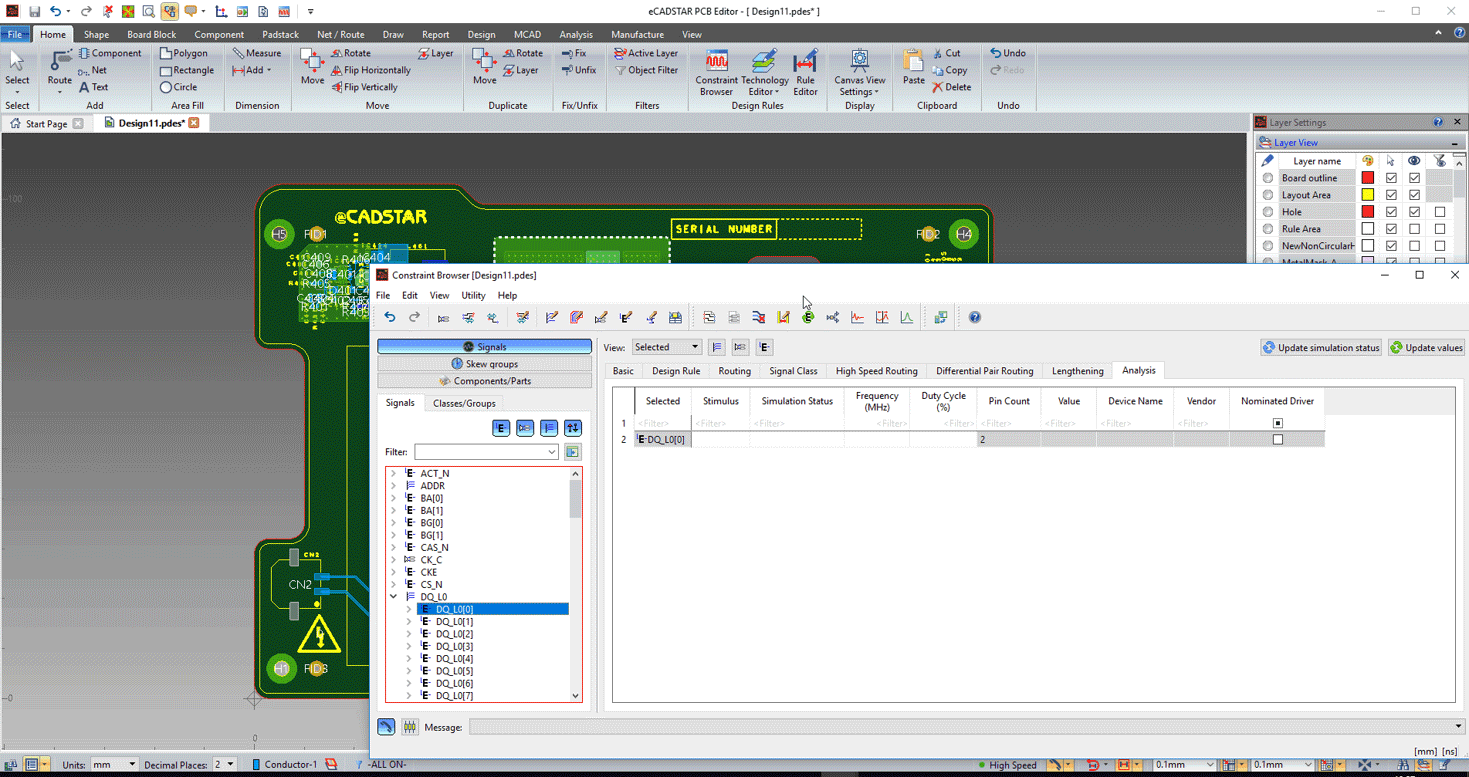Click Paste in the Clipboard group
The height and width of the screenshot is (777, 1469).
913,68
